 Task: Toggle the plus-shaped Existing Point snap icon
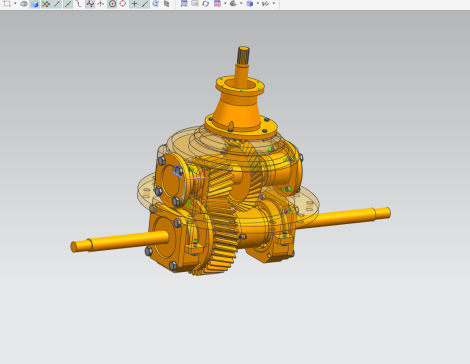pos(134,4)
